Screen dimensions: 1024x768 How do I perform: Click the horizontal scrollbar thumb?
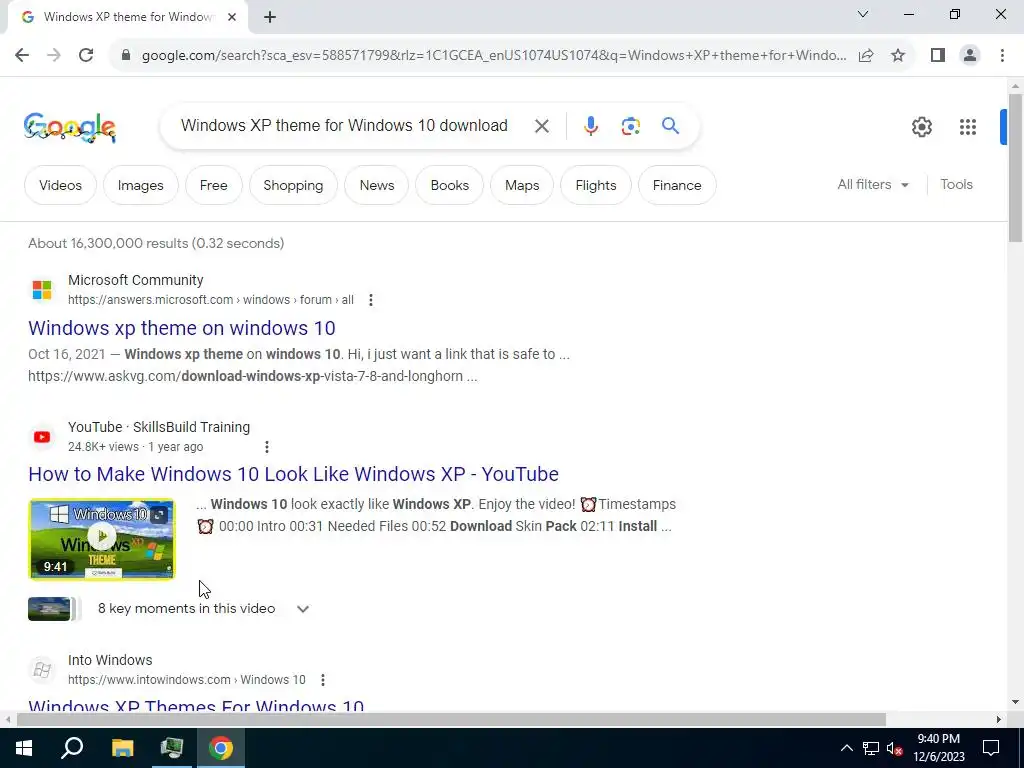click(x=451, y=720)
